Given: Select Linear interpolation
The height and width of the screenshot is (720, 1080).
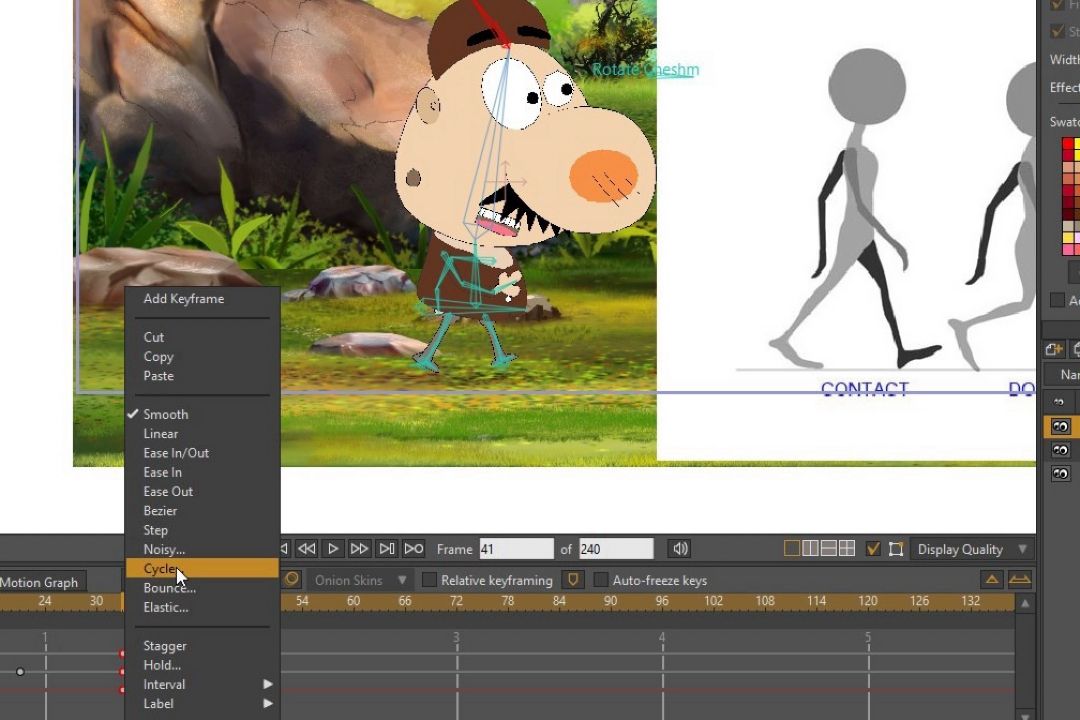Looking at the screenshot, I should [202, 433].
